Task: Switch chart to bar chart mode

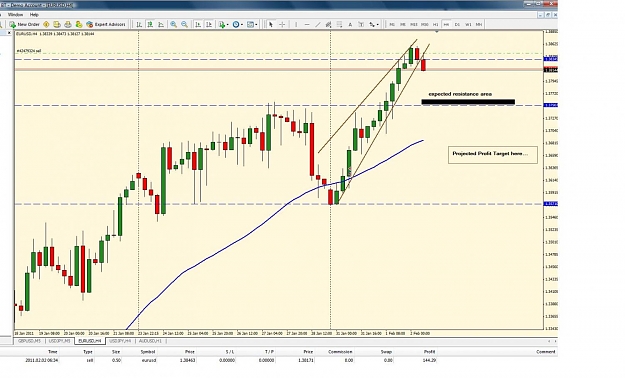Action: 139,24
